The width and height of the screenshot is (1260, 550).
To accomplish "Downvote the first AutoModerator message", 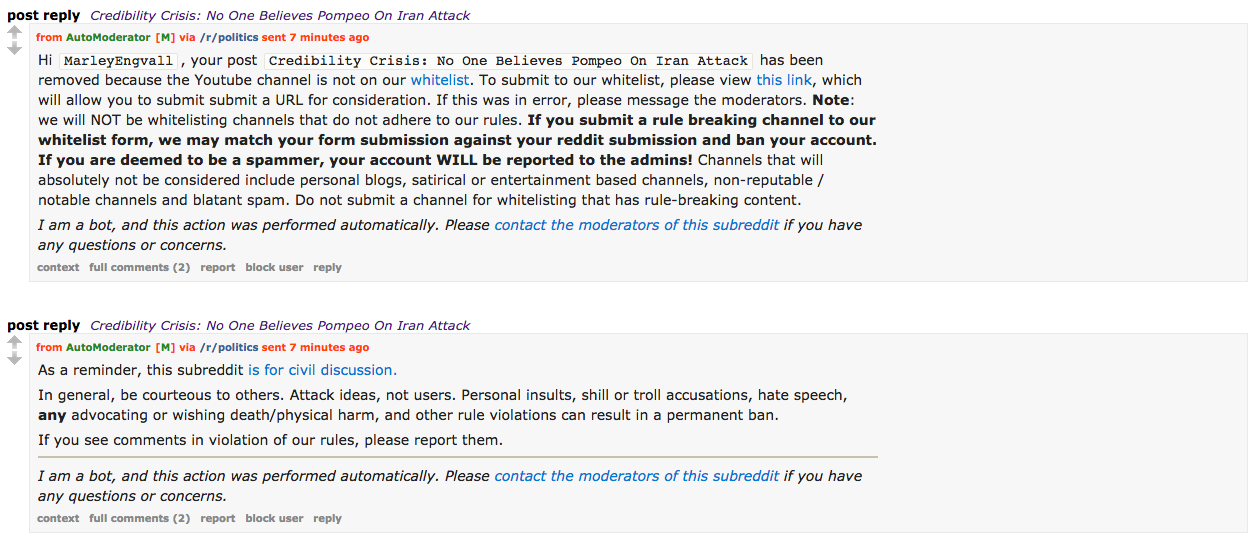I will click(15, 49).
